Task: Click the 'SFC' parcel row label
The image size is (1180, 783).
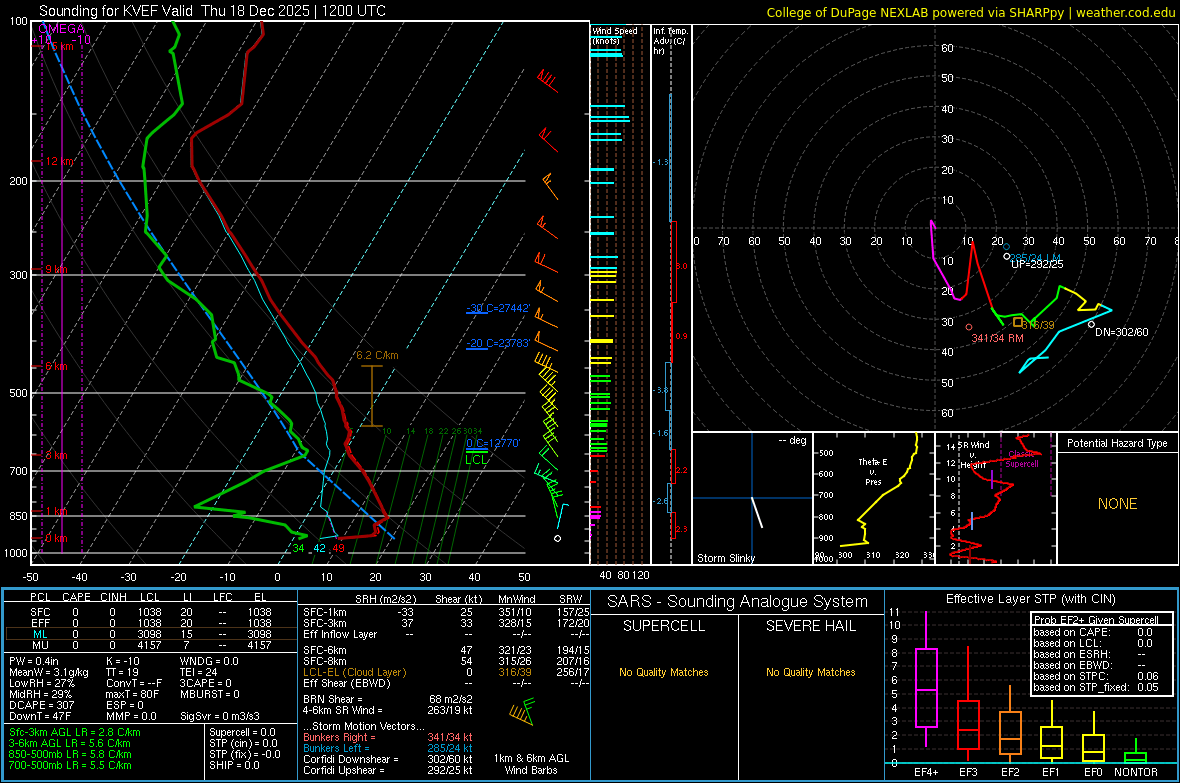Action: click(x=40, y=612)
